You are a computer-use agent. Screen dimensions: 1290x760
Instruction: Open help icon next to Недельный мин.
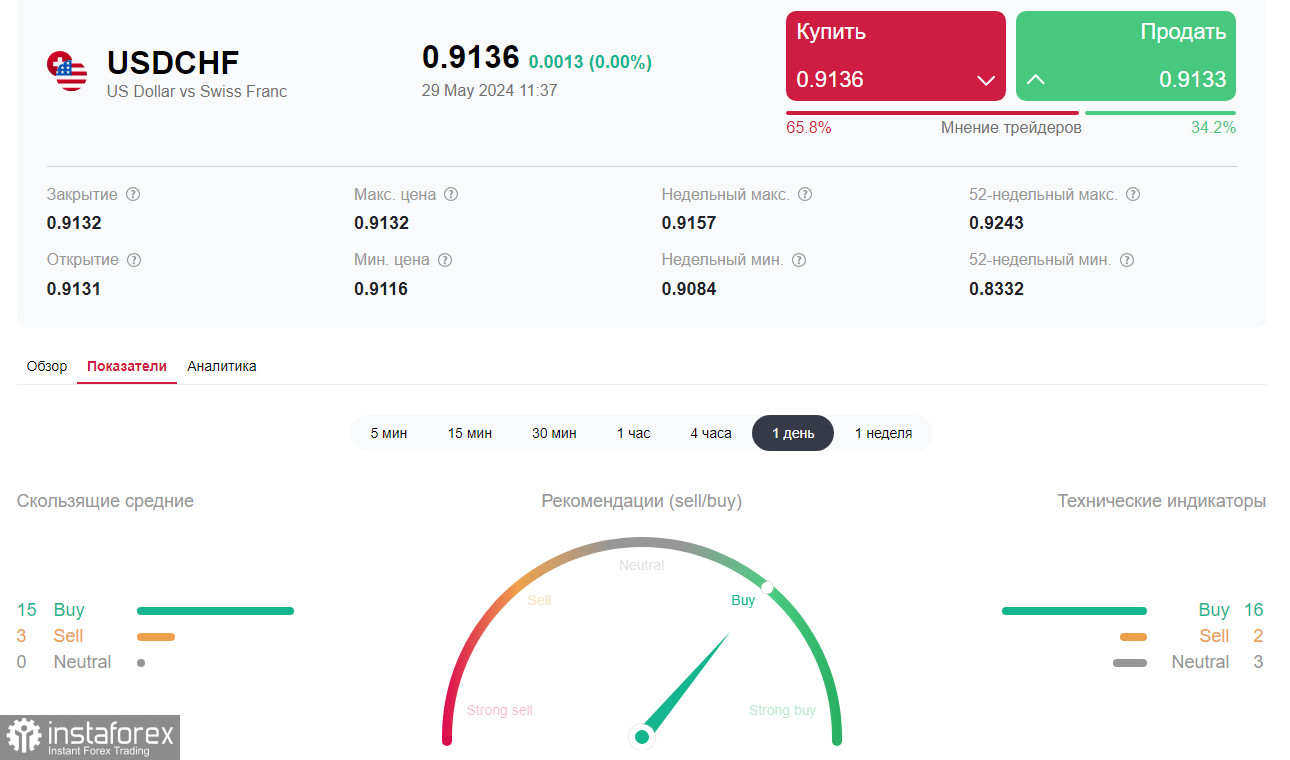coord(799,259)
